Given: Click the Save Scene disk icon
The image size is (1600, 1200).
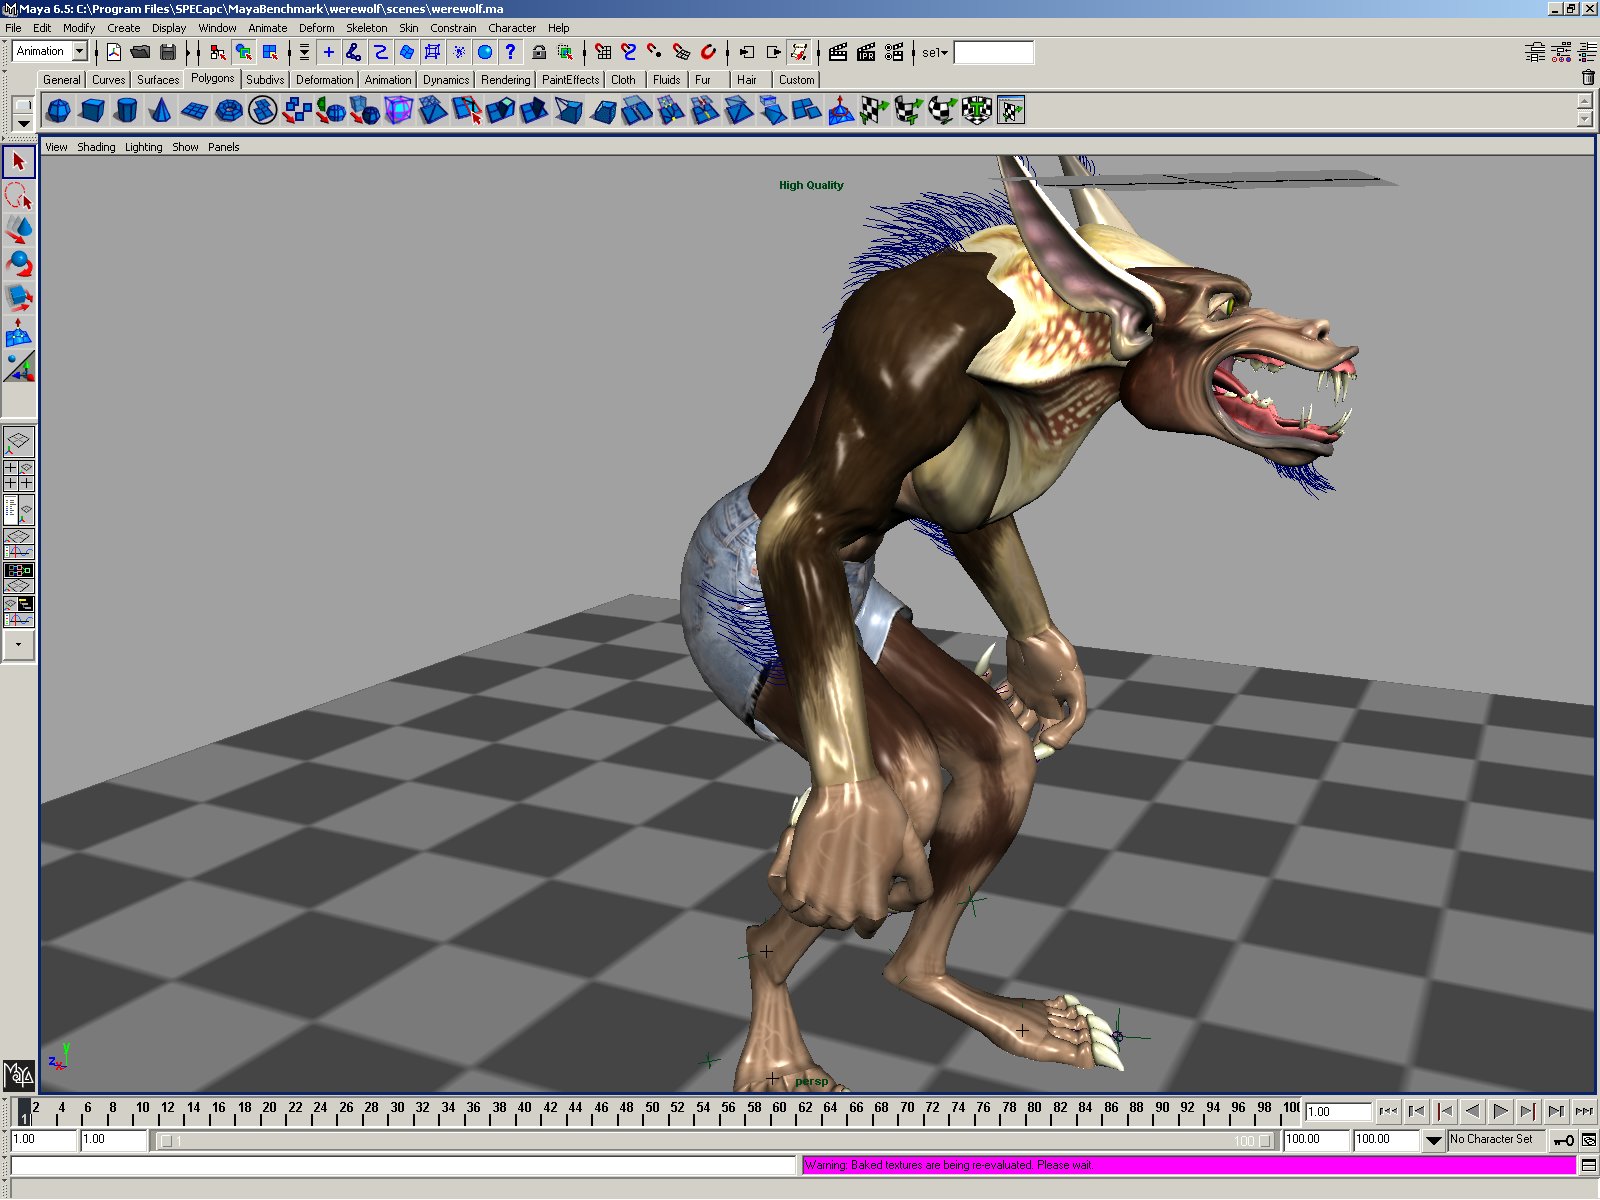Looking at the screenshot, I should coord(168,52).
